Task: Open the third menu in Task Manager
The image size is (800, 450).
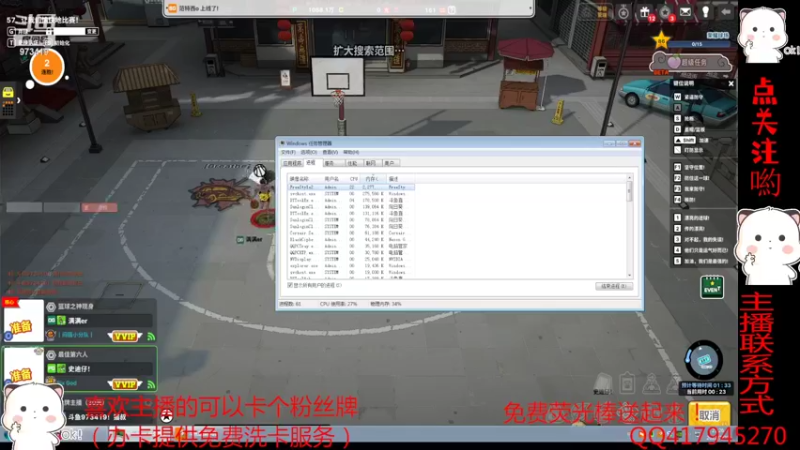Action: [x=330, y=153]
